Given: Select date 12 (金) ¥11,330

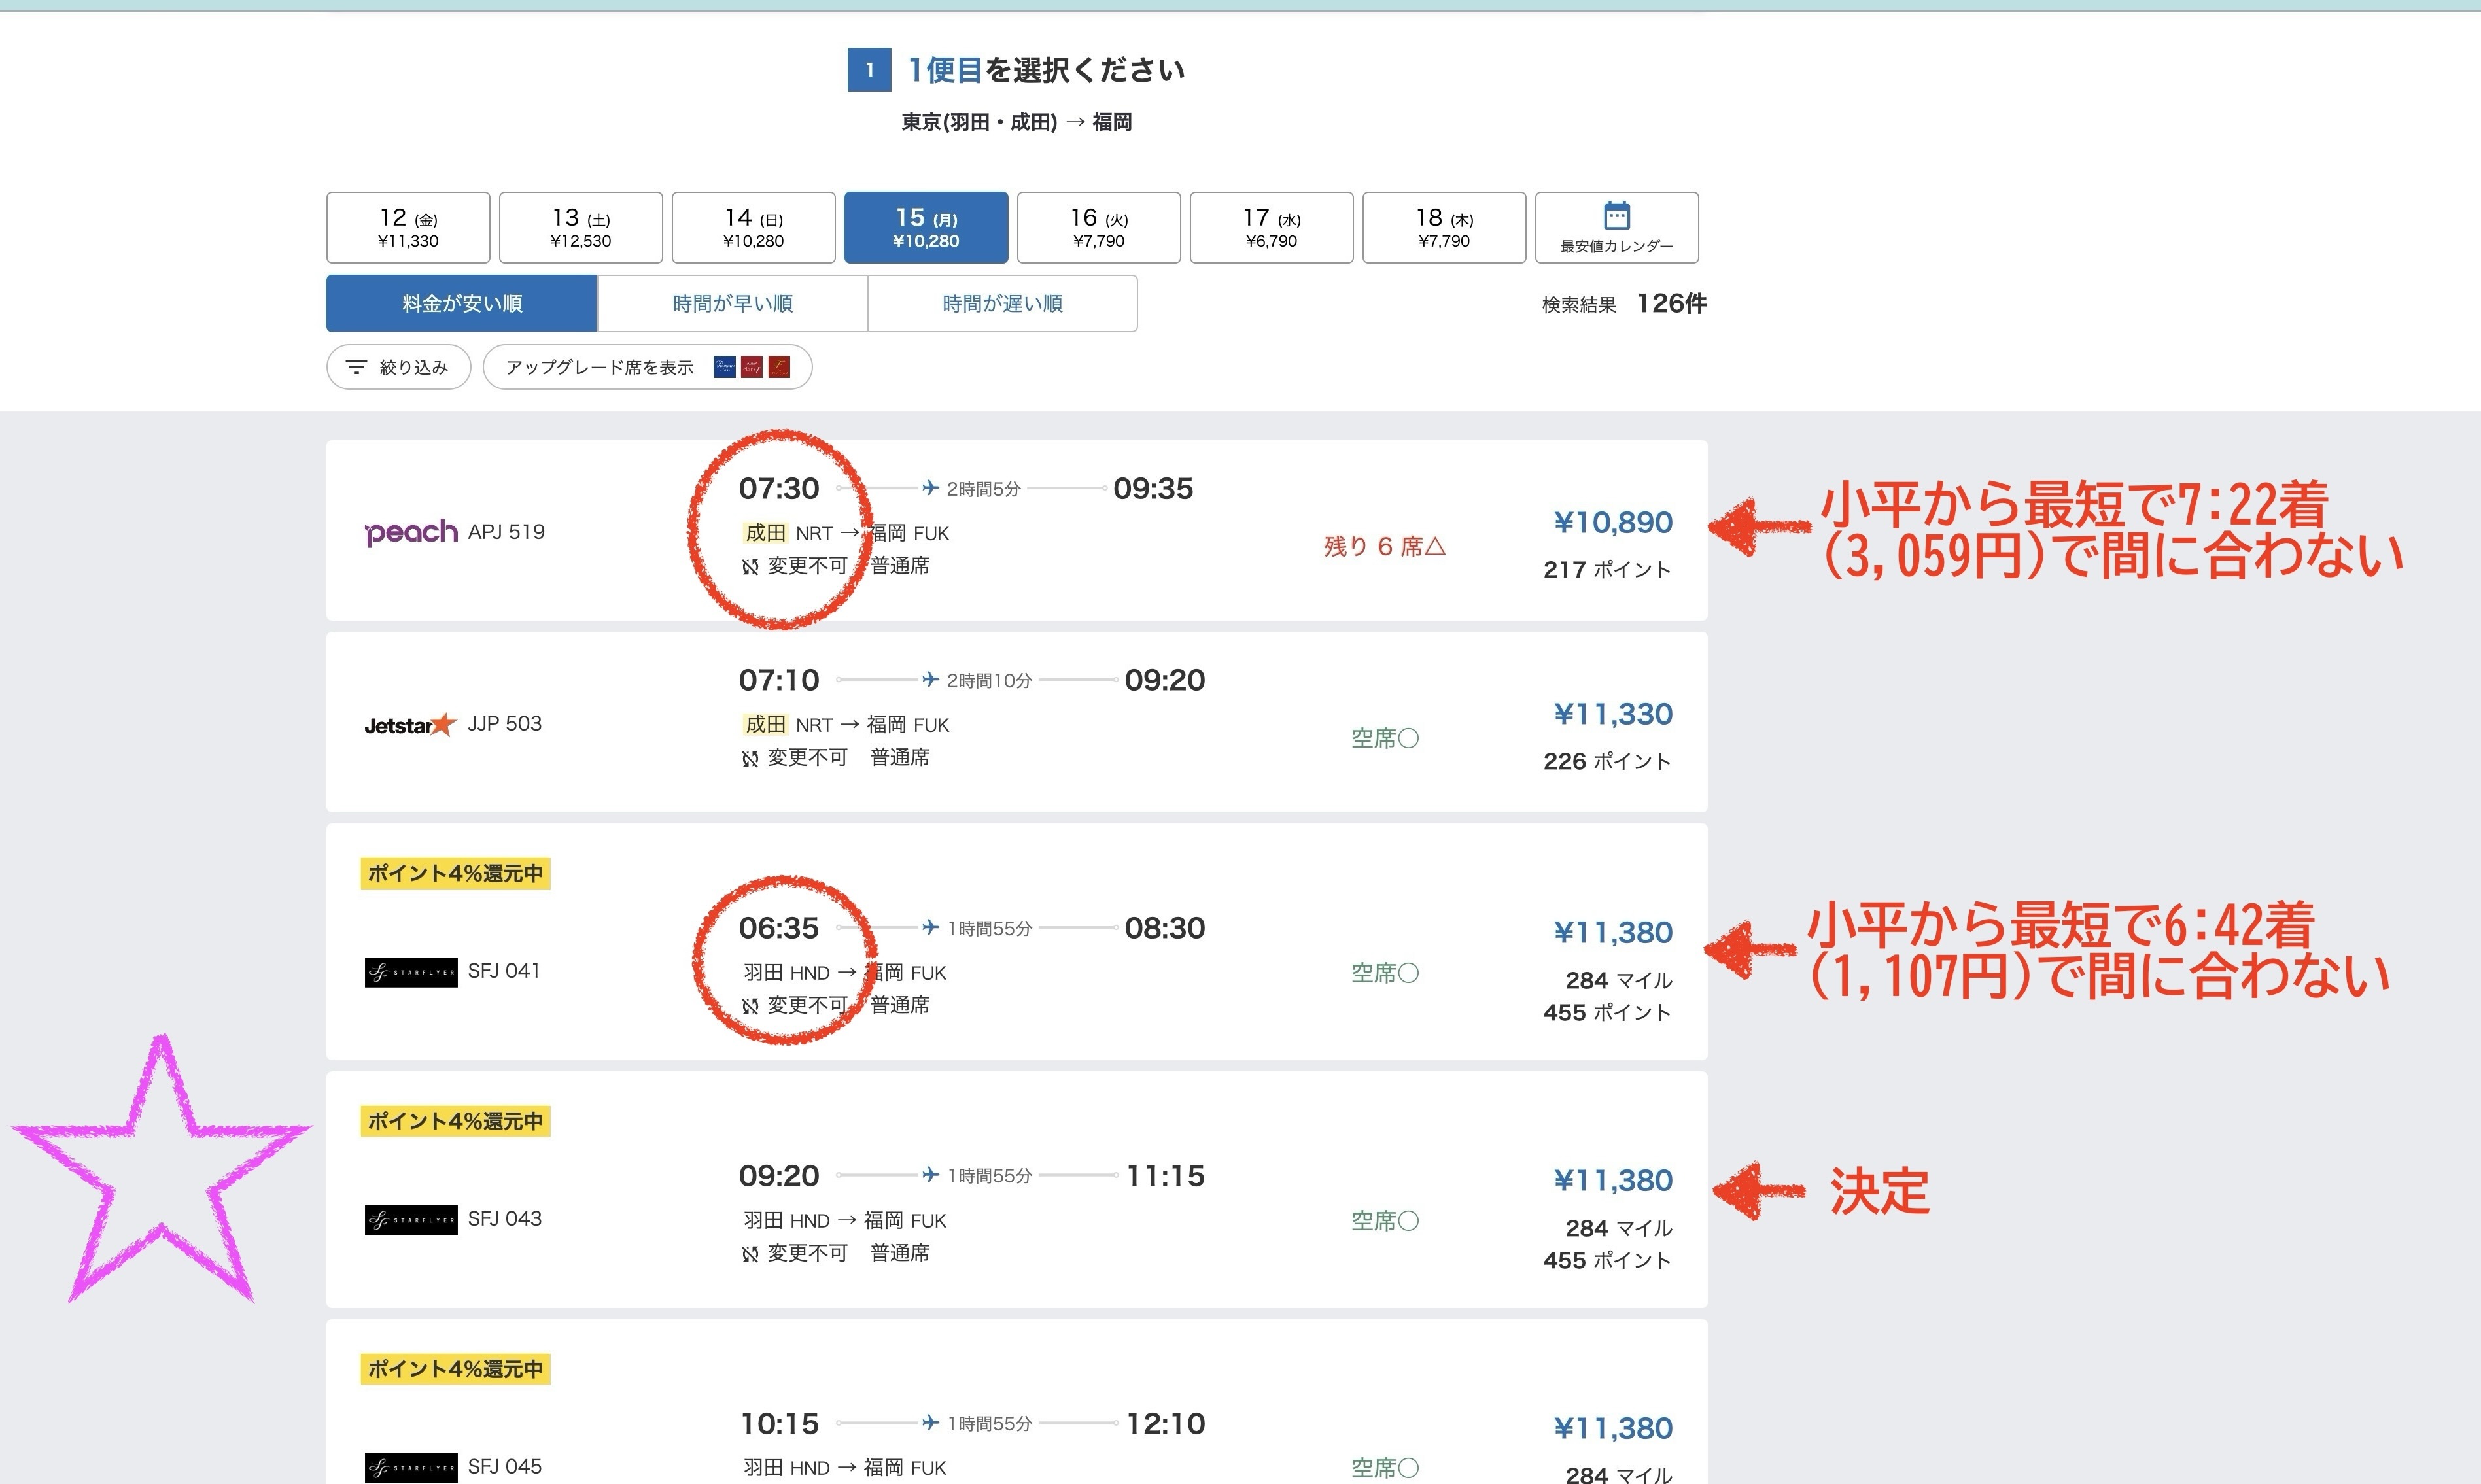Looking at the screenshot, I should pyautogui.click(x=408, y=228).
